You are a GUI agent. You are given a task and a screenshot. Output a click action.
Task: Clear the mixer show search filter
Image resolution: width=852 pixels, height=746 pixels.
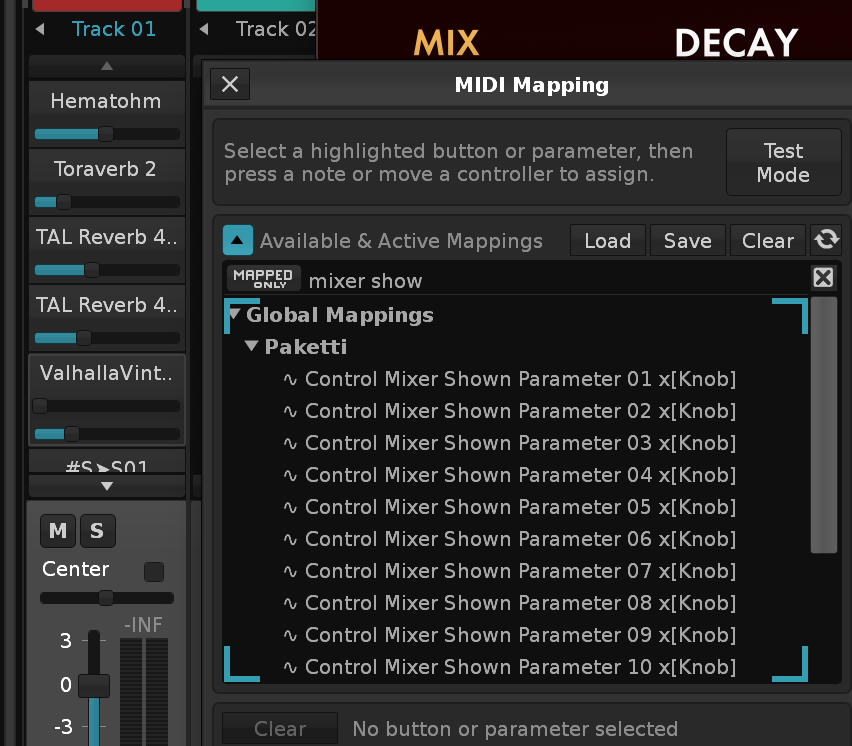coord(823,278)
